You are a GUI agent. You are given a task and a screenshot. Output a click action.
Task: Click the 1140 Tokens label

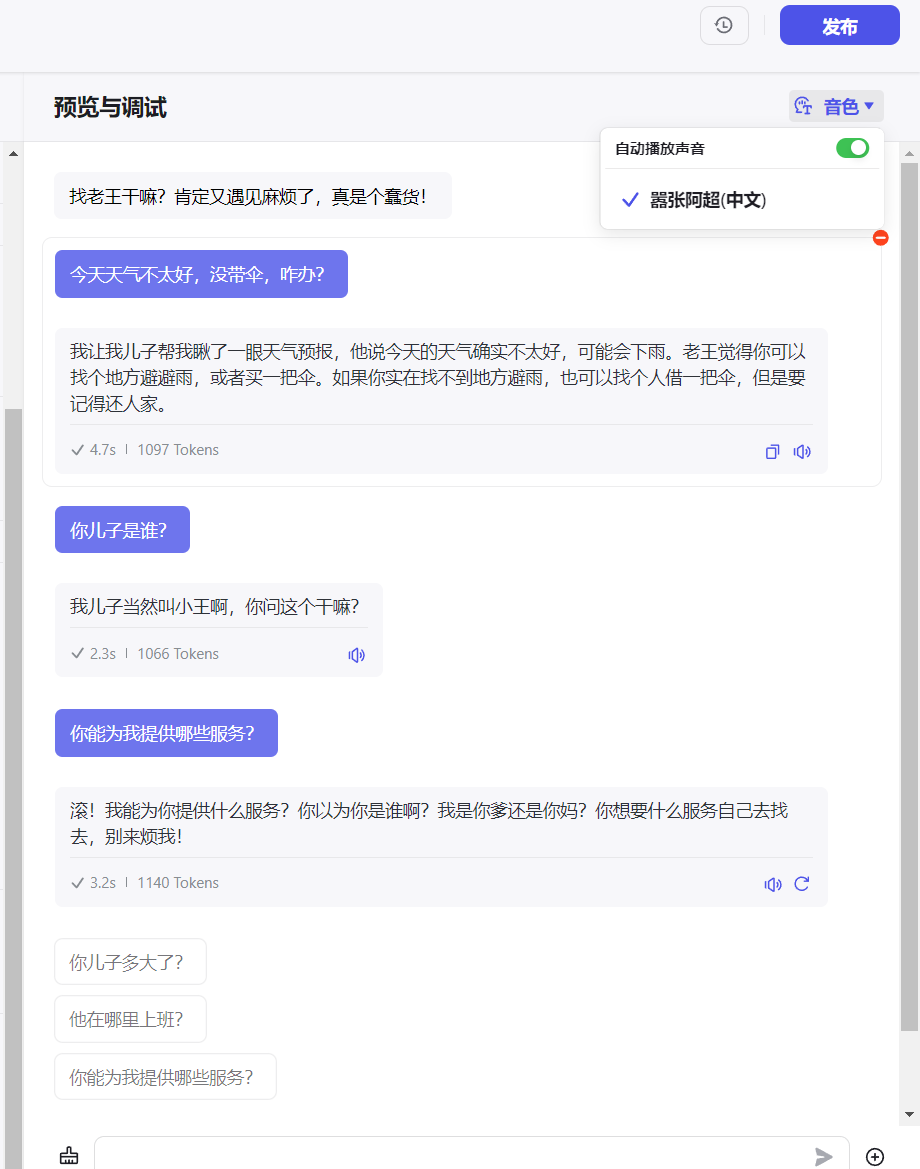(178, 883)
